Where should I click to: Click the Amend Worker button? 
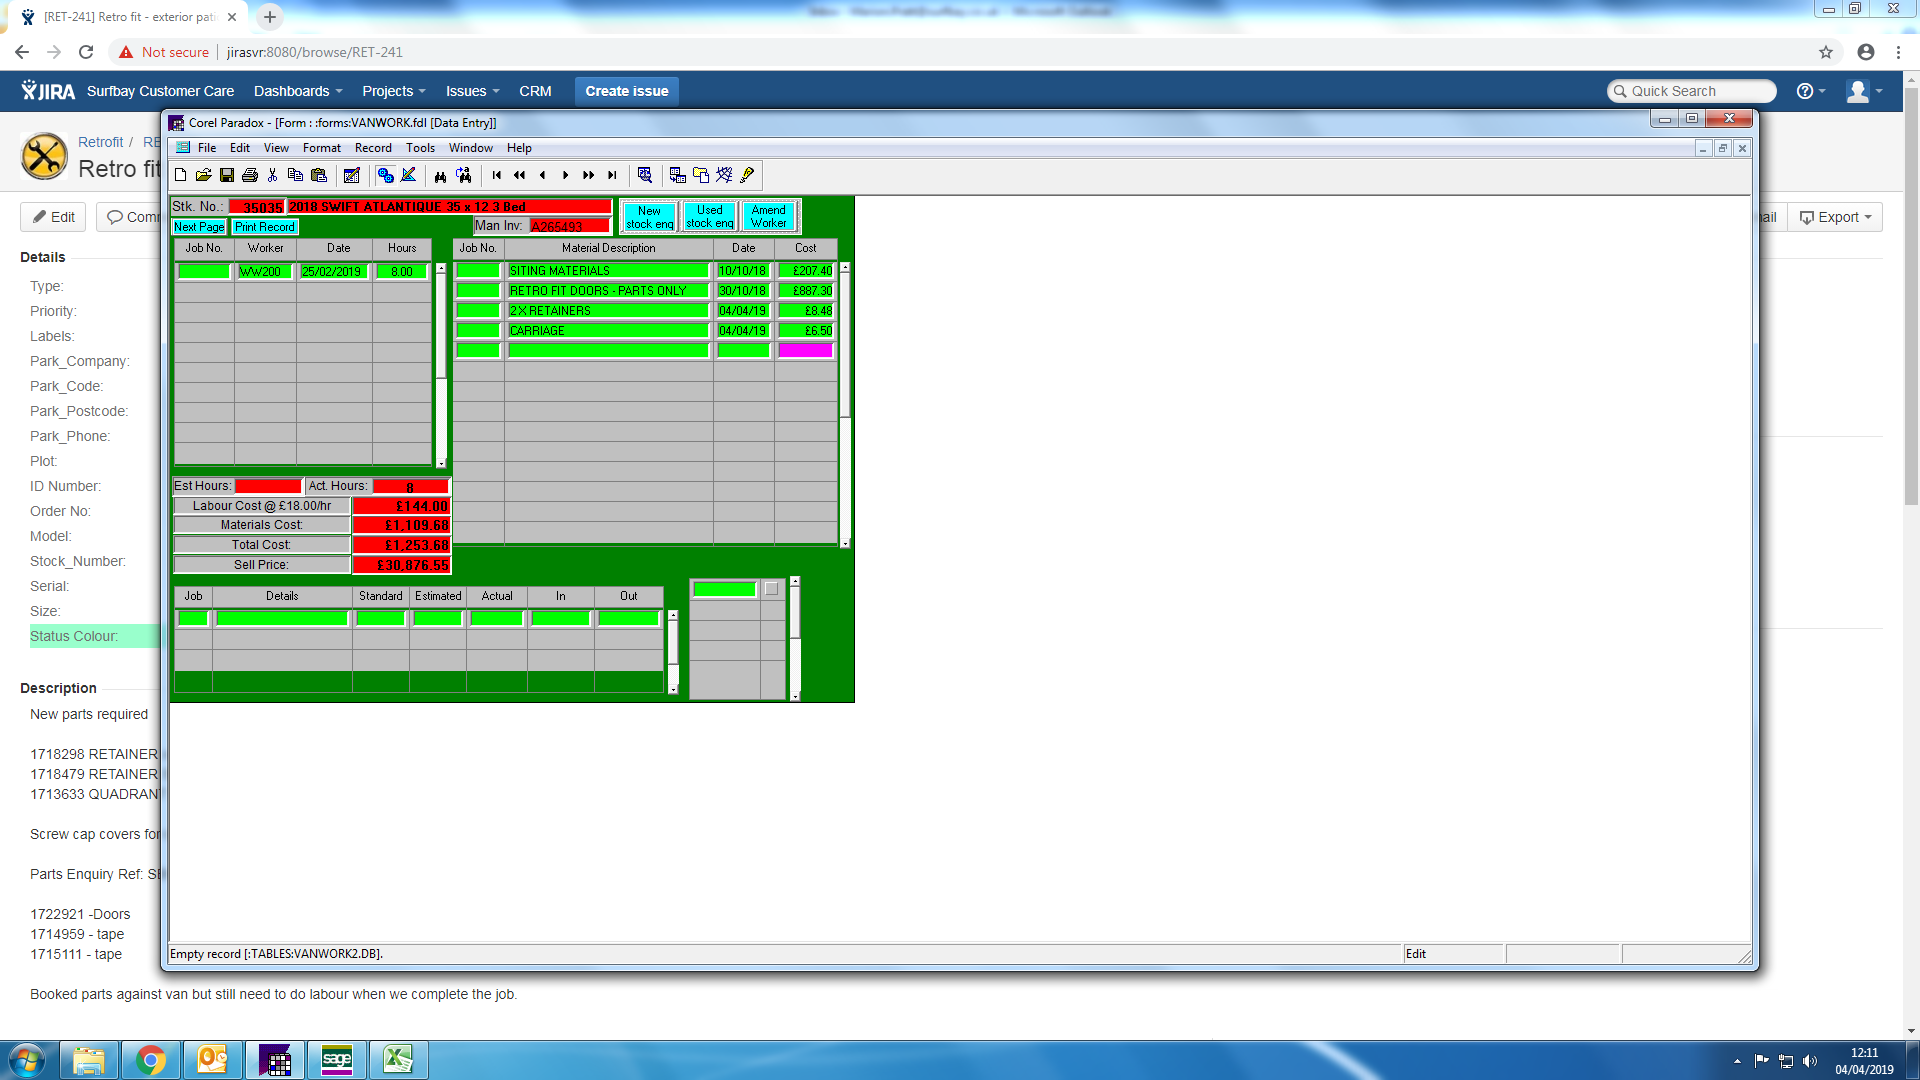pos(768,216)
